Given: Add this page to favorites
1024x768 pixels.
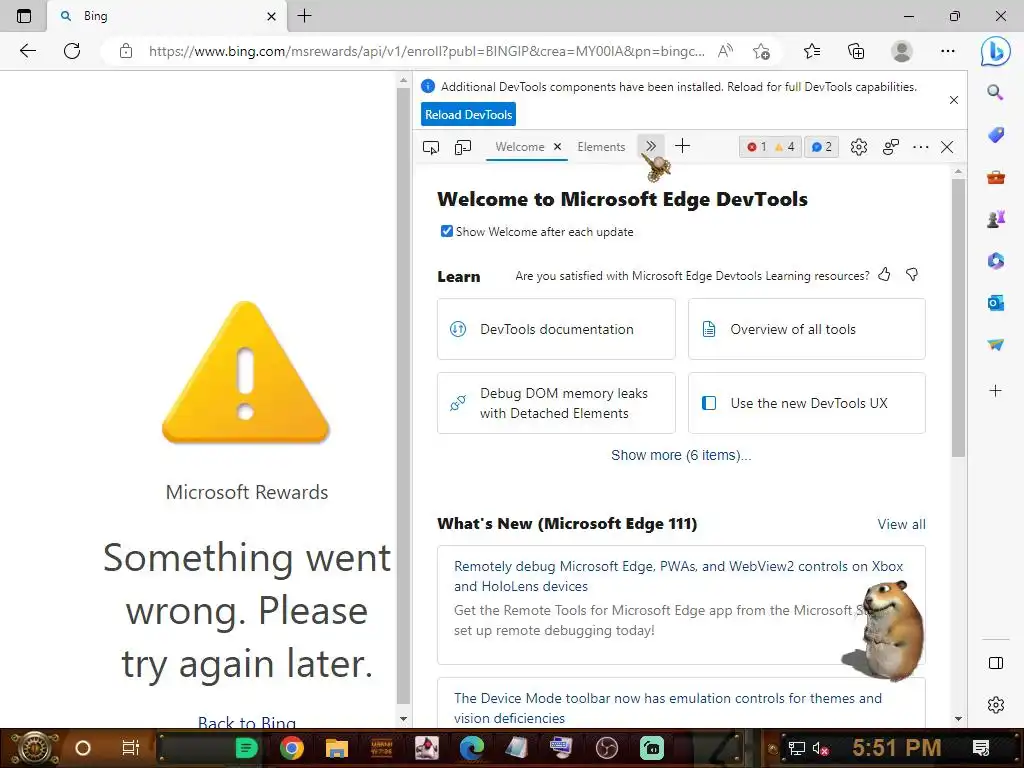Looking at the screenshot, I should coord(761,51).
